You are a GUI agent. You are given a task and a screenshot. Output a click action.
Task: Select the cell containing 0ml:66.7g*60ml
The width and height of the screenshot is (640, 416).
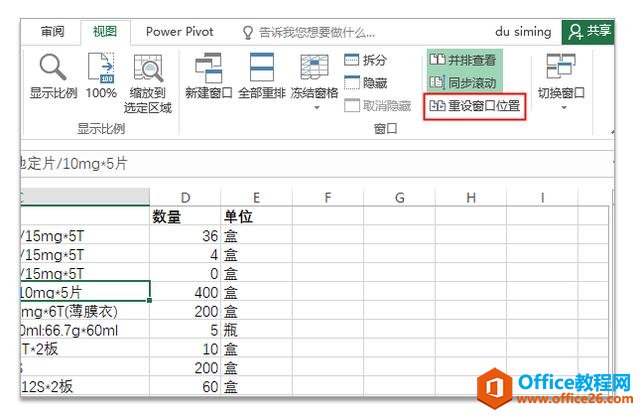pyautogui.click(x=85, y=330)
